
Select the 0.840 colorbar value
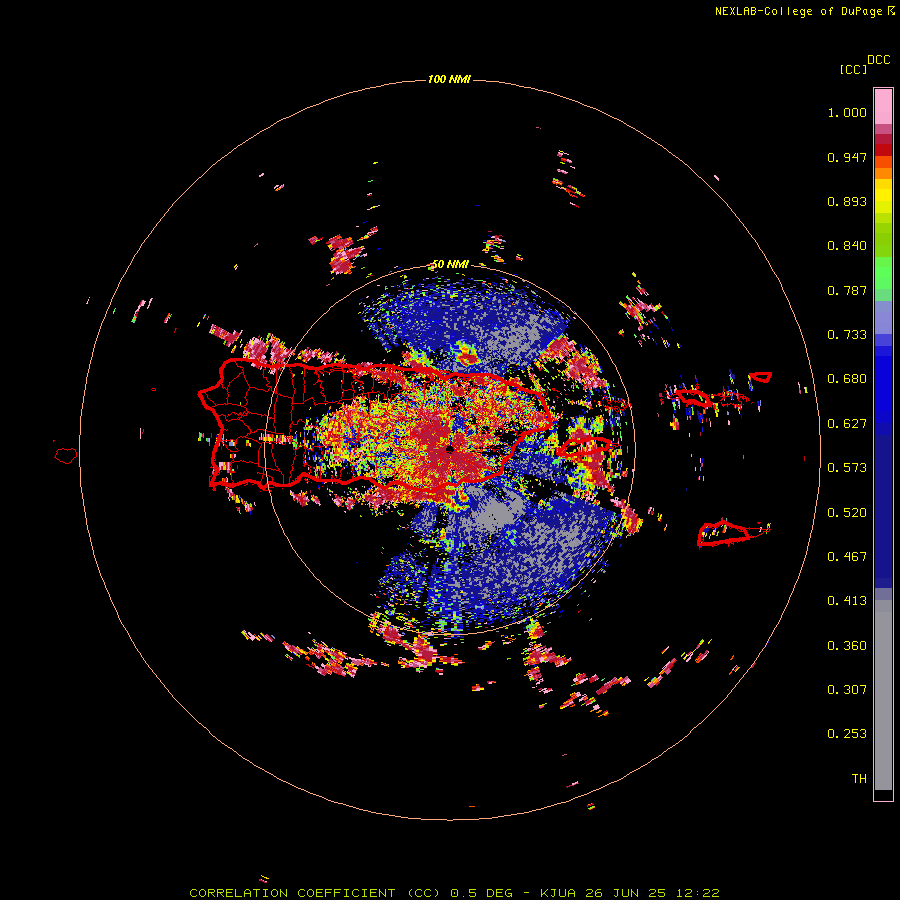847,246
